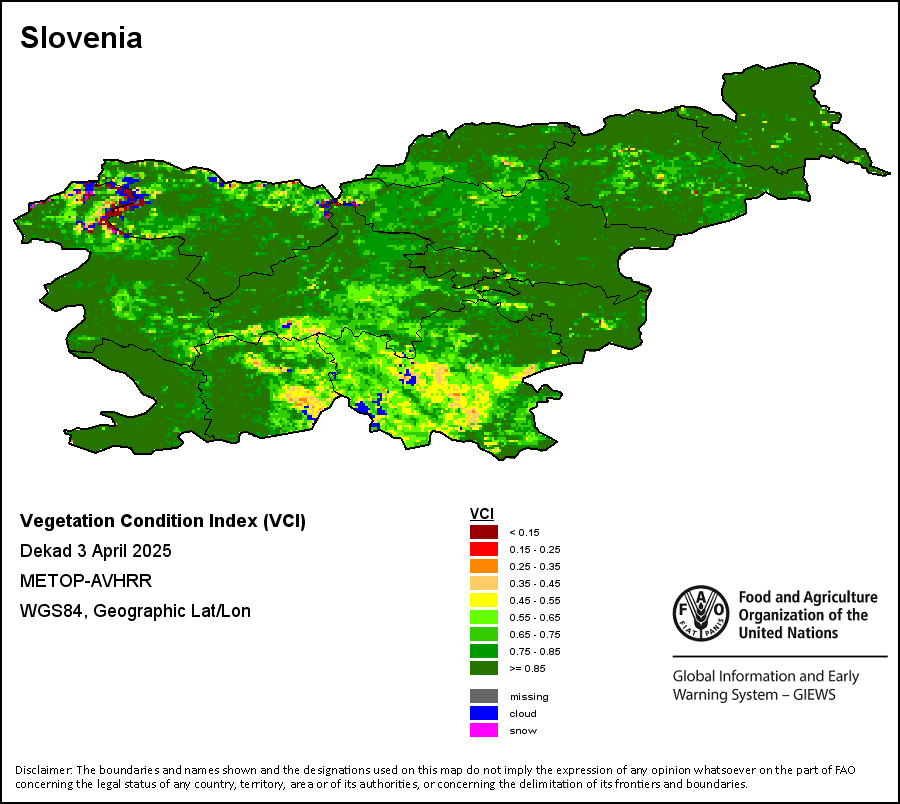
Task: Click the '0.45 - 0.55' legend label
Action: 535,600
